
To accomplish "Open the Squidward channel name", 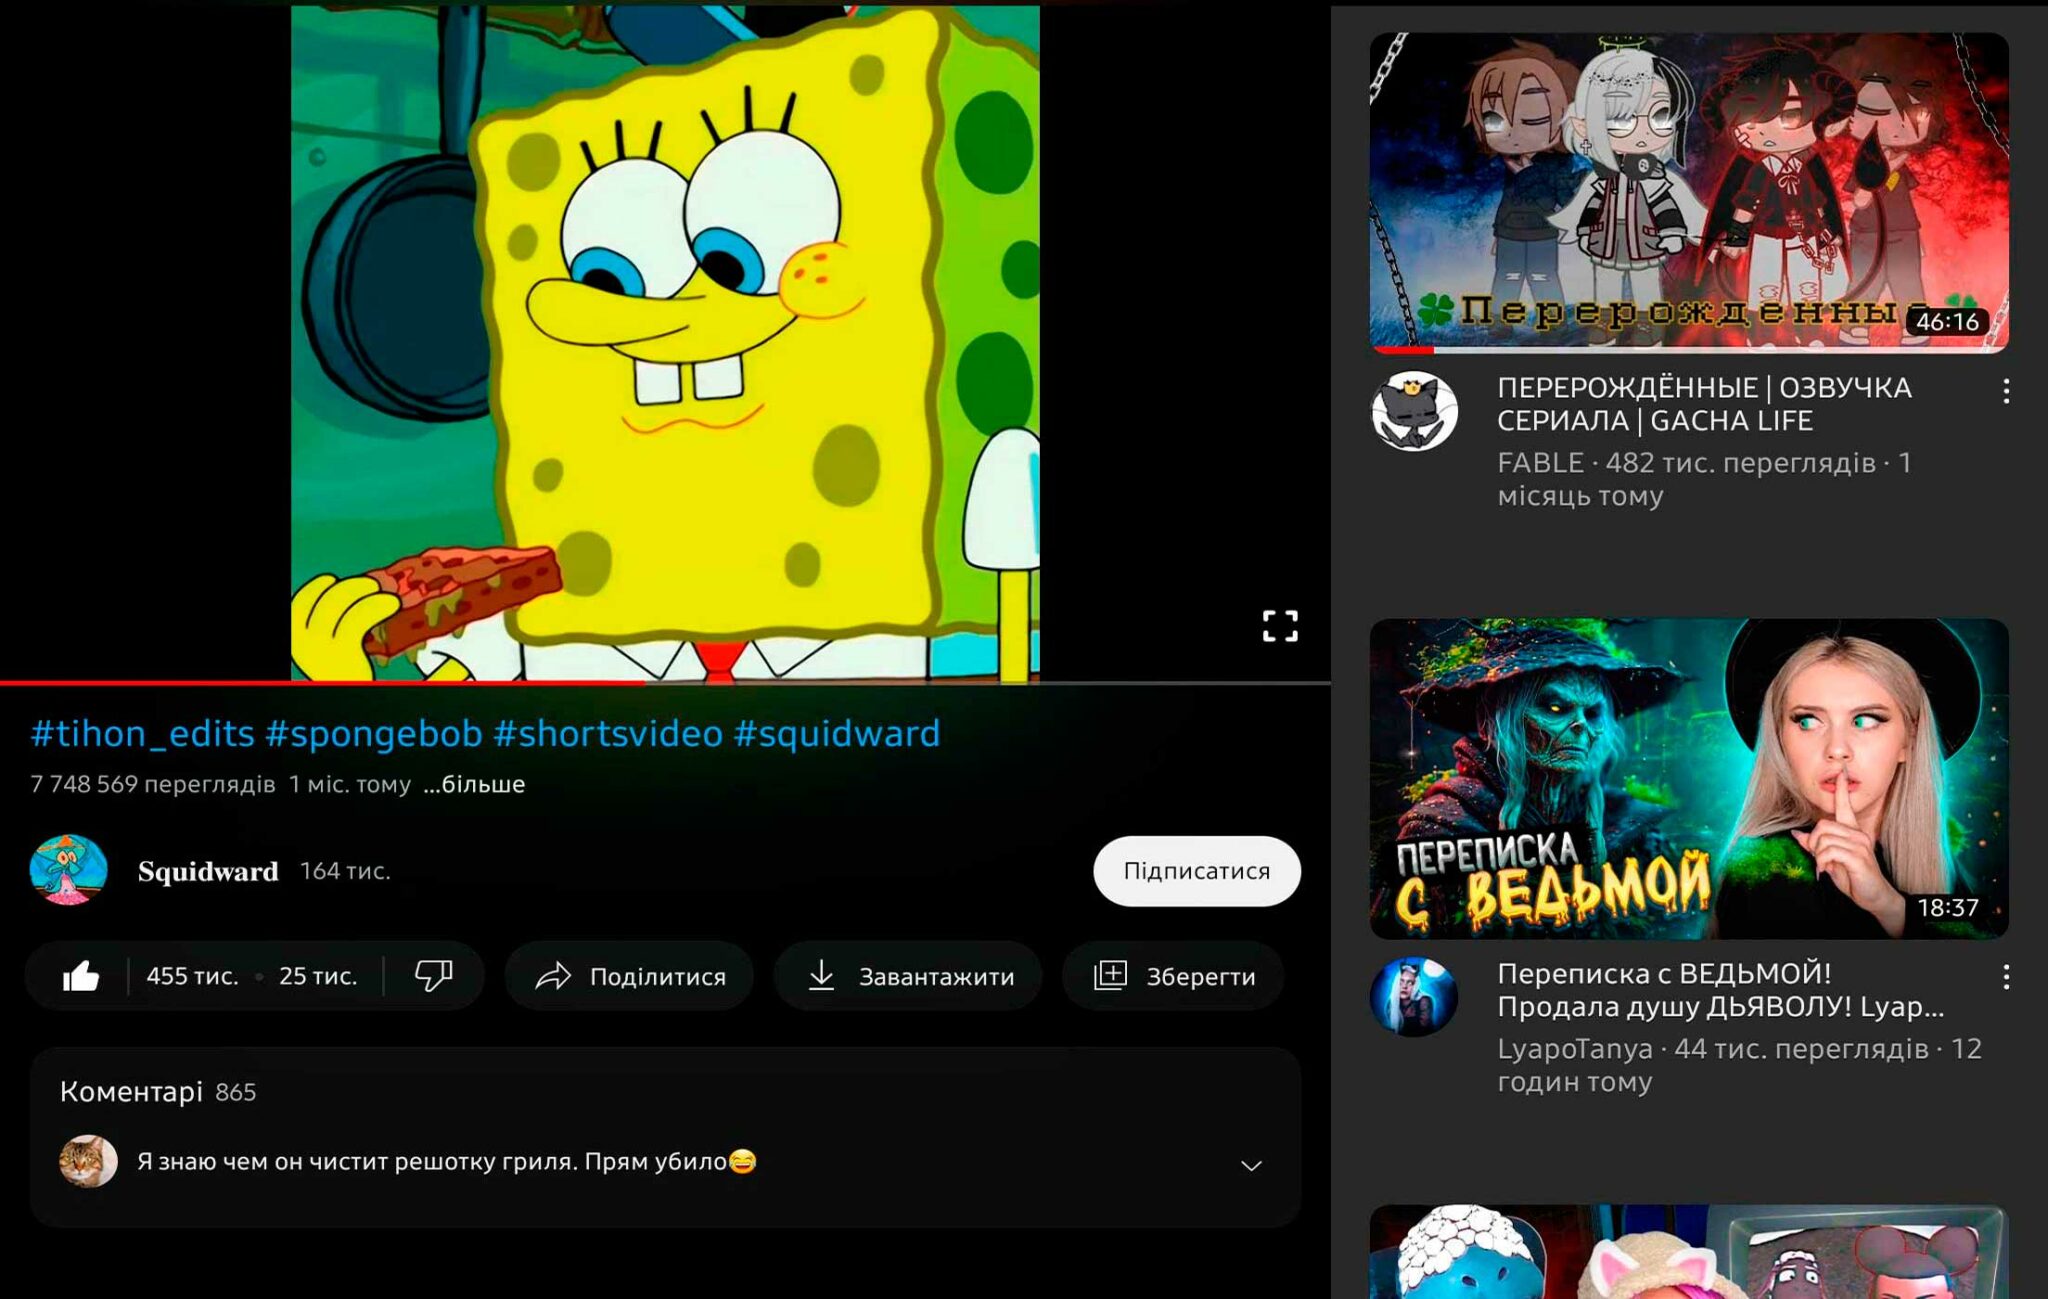I will click(x=208, y=871).
